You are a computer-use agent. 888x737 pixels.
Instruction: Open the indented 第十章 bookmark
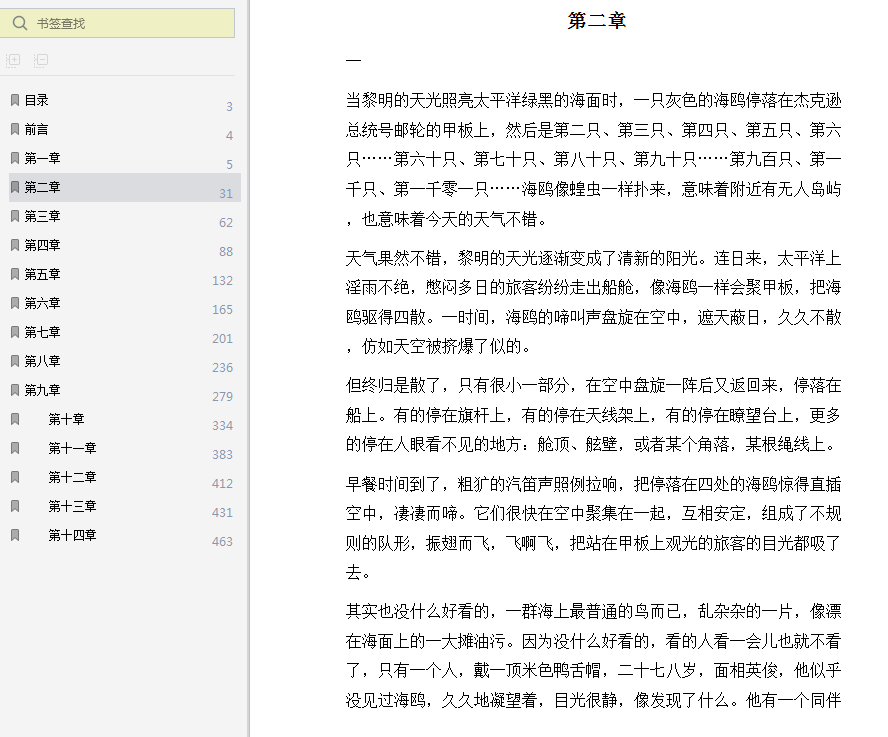(66, 419)
